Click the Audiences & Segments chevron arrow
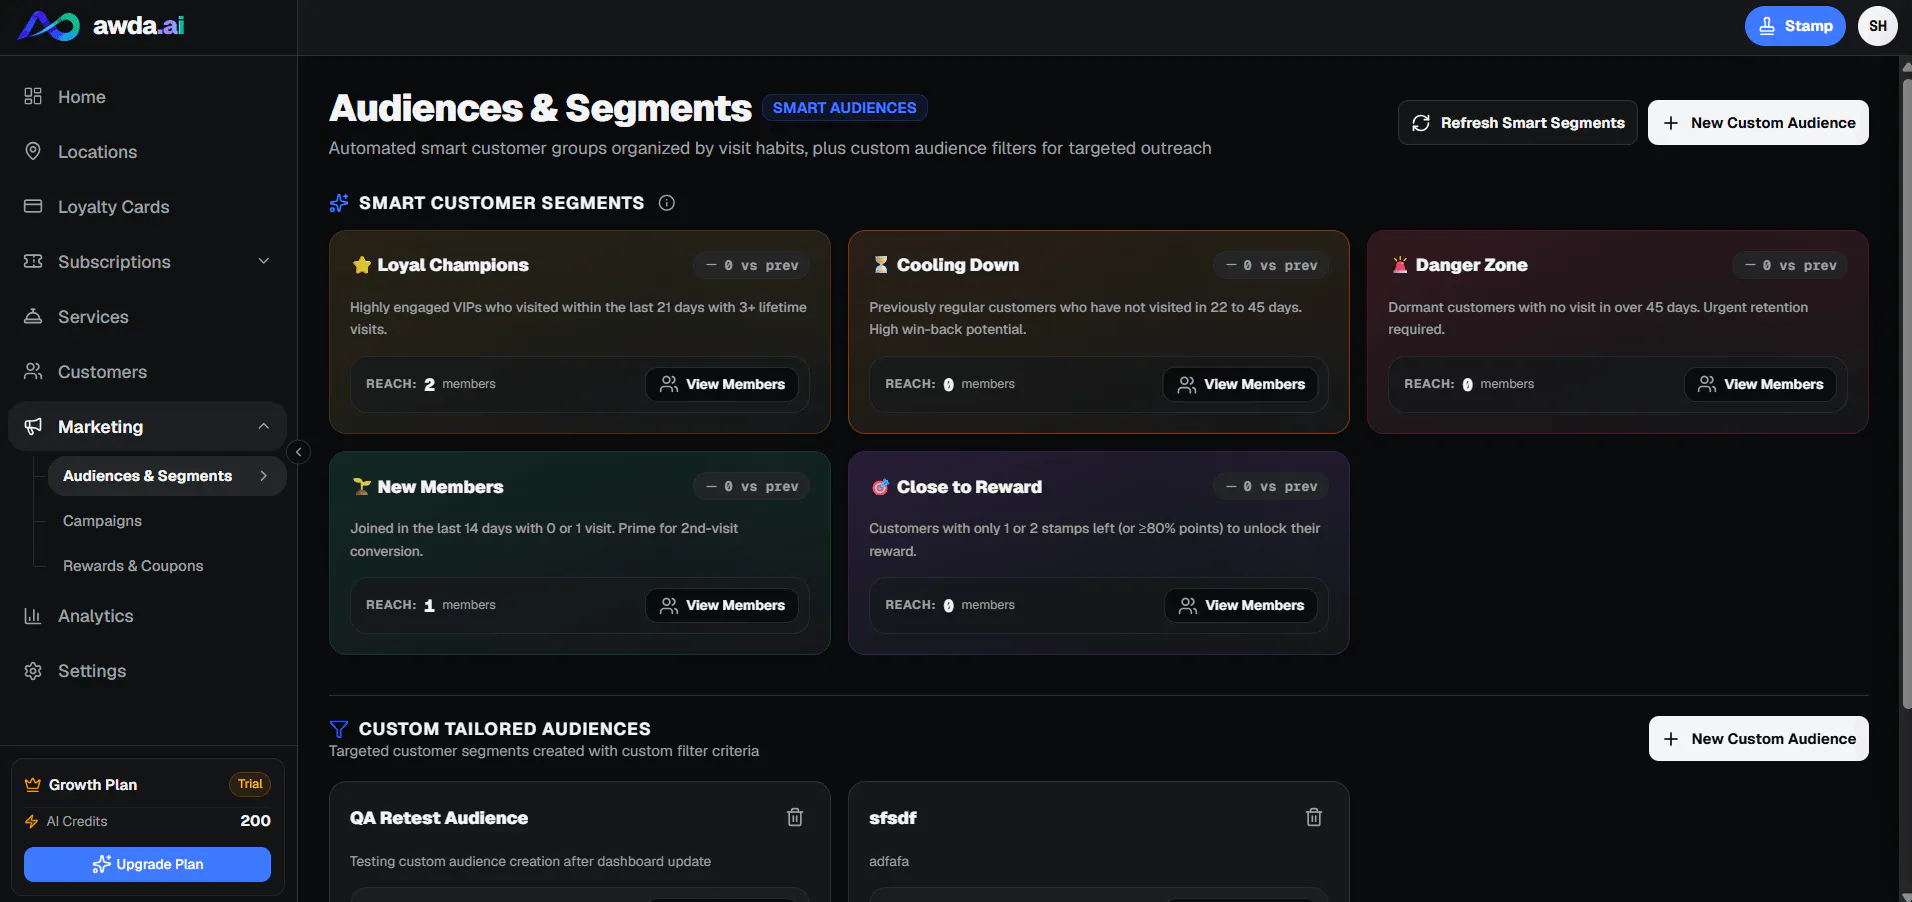The height and width of the screenshot is (902, 1912). [x=264, y=476]
